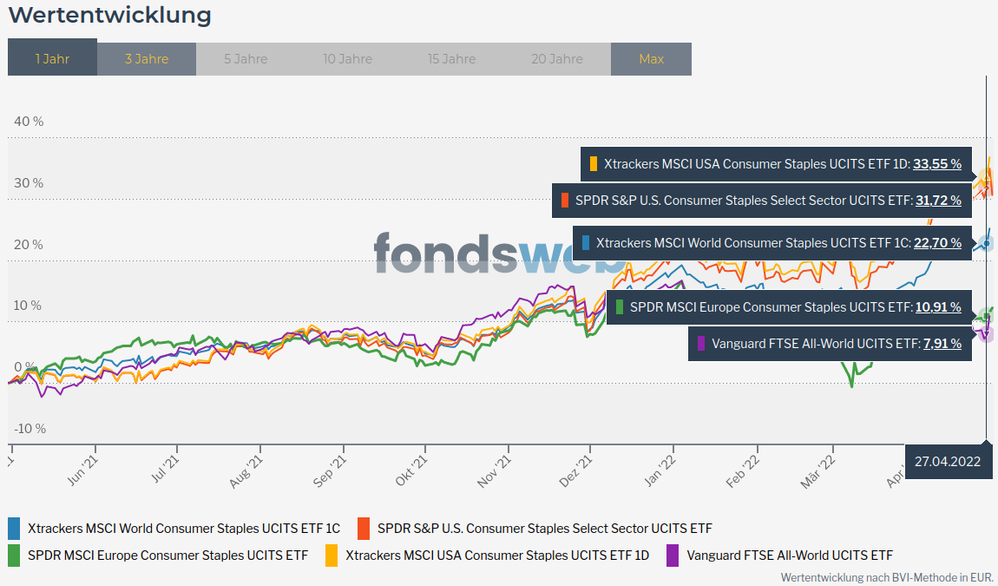This screenshot has width=998, height=586.
Task: Click the orange-red SPDR S&P U.S. legend swatch
Action: [364, 528]
